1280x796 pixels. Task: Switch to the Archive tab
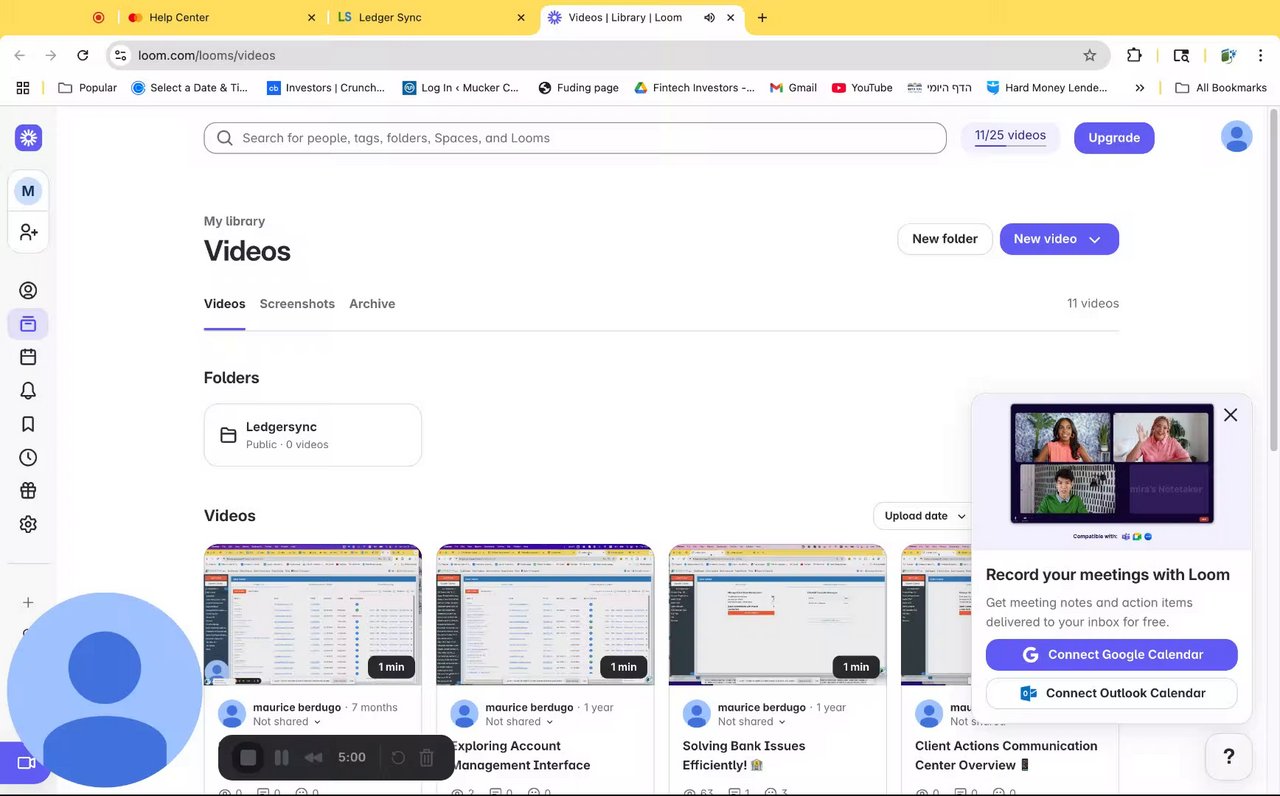pyautogui.click(x=372, y=304)
